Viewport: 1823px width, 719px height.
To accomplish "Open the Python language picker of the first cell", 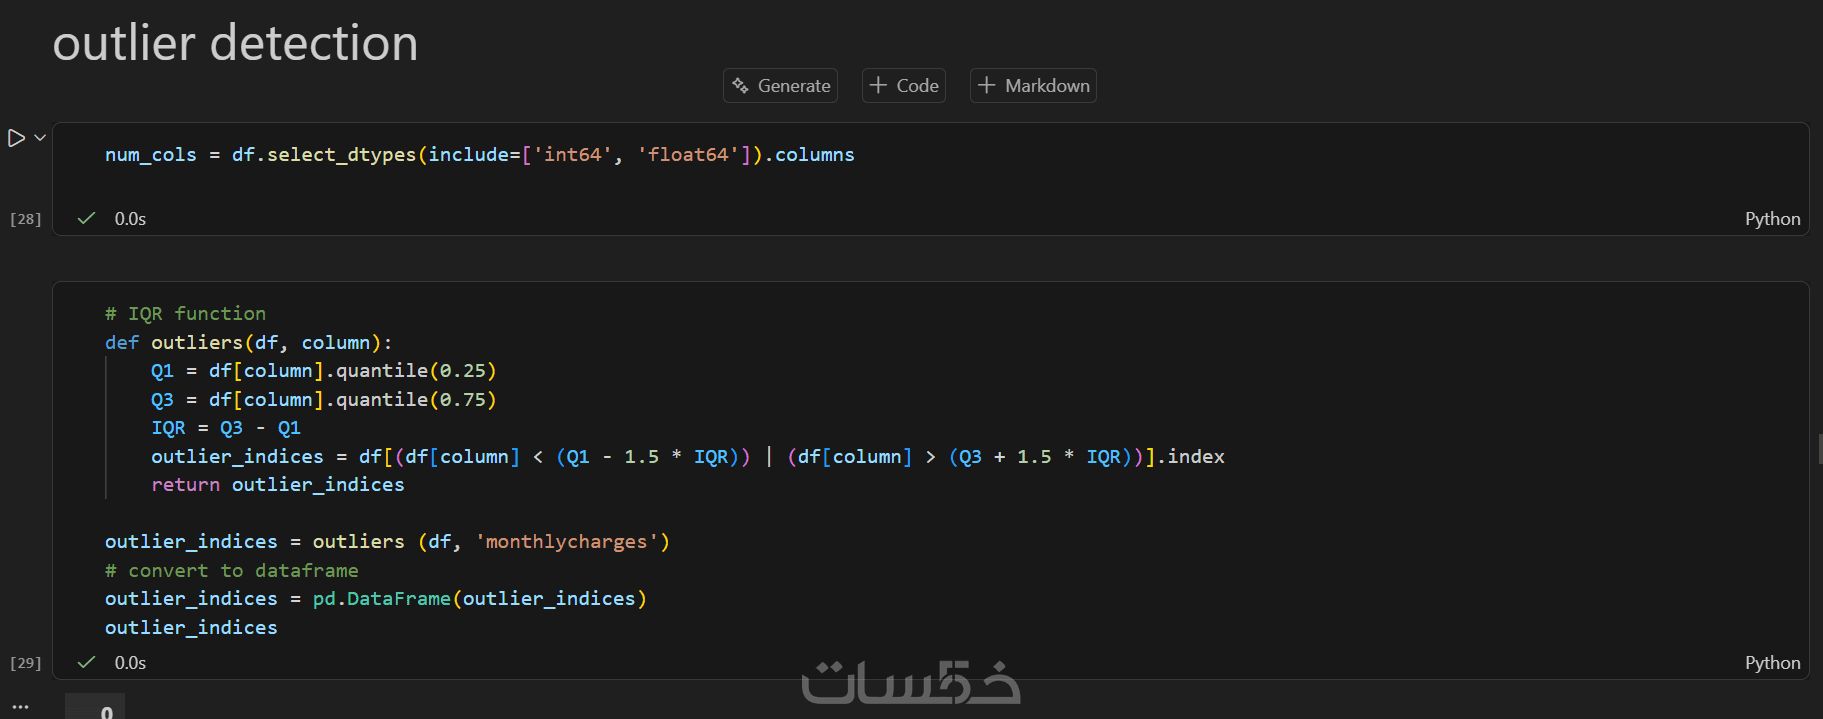I will (1772, 219).
